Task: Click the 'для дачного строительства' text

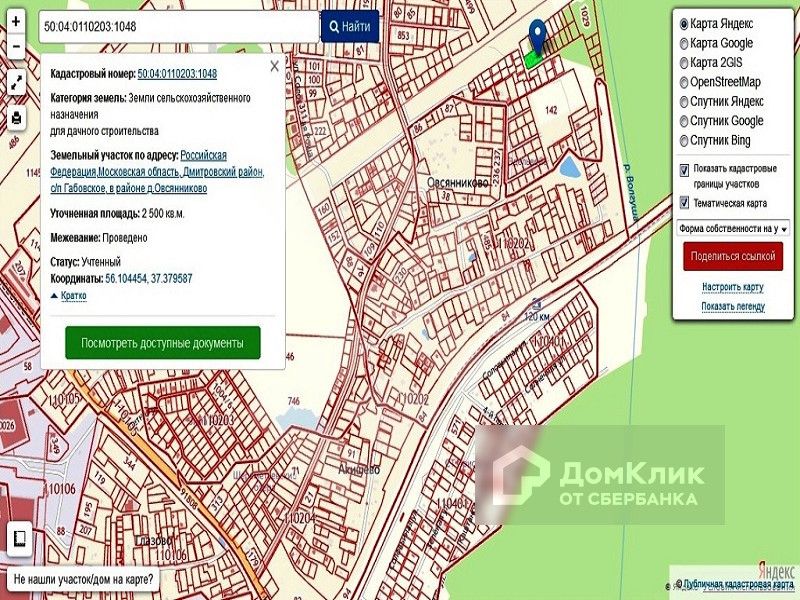Action: point(104,131)
